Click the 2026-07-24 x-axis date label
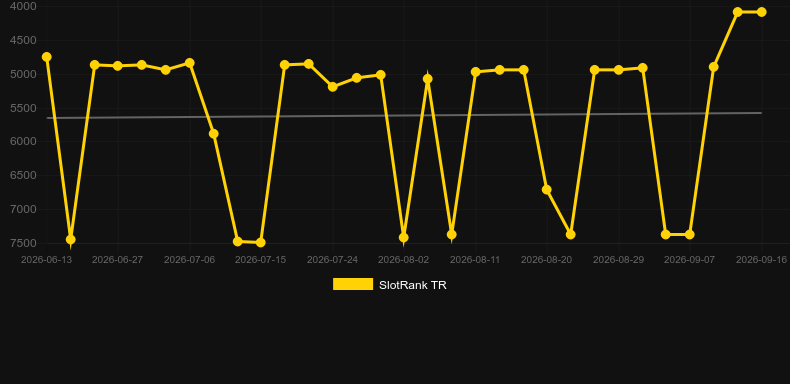This screenshot has width=790, height=384. [x=333, y=260]
